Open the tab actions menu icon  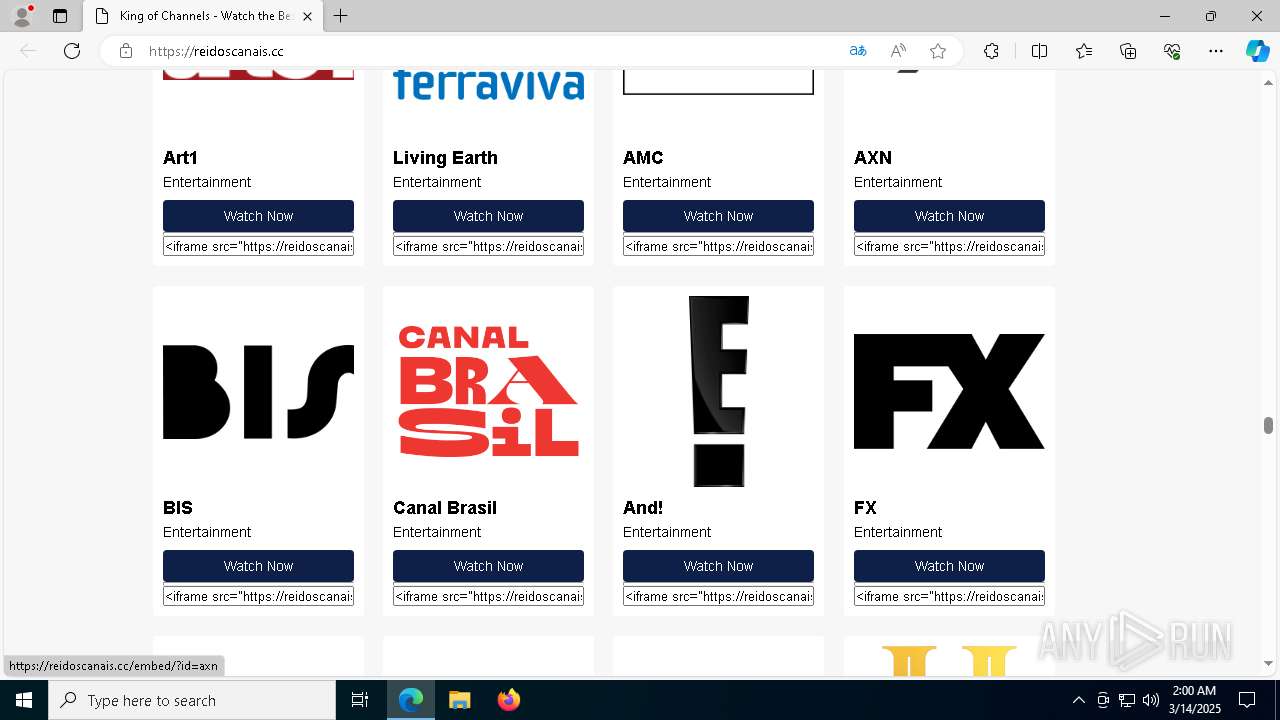60,16
